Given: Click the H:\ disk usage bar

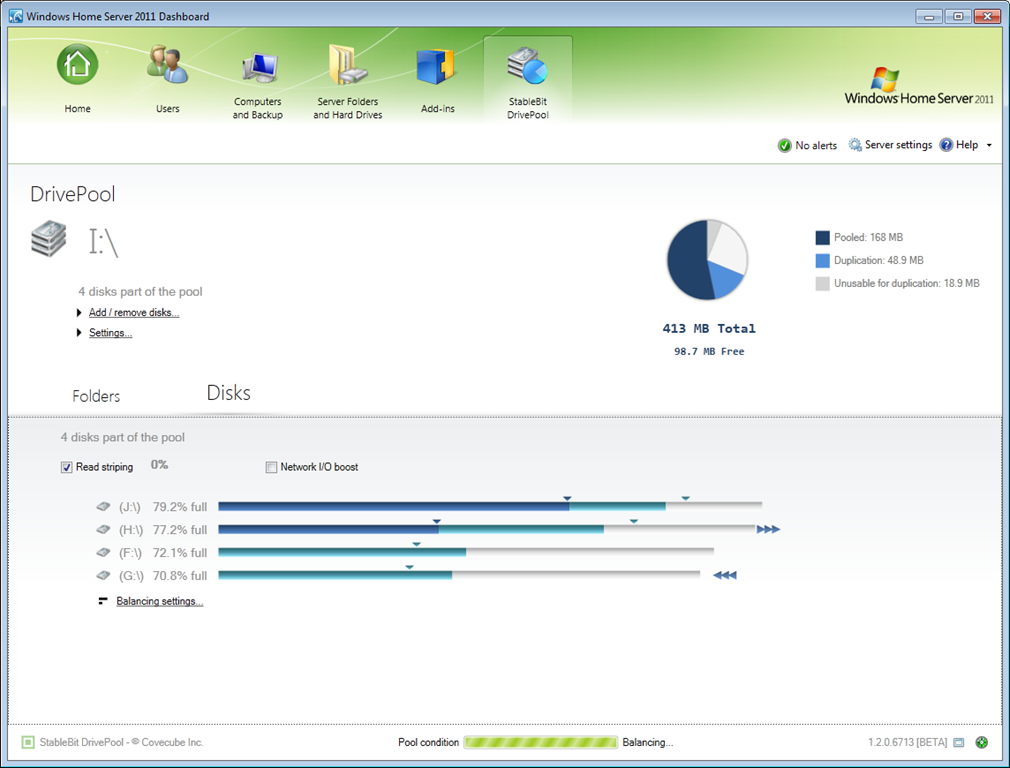Looking at the screenshot, I should tap(487, 530).
